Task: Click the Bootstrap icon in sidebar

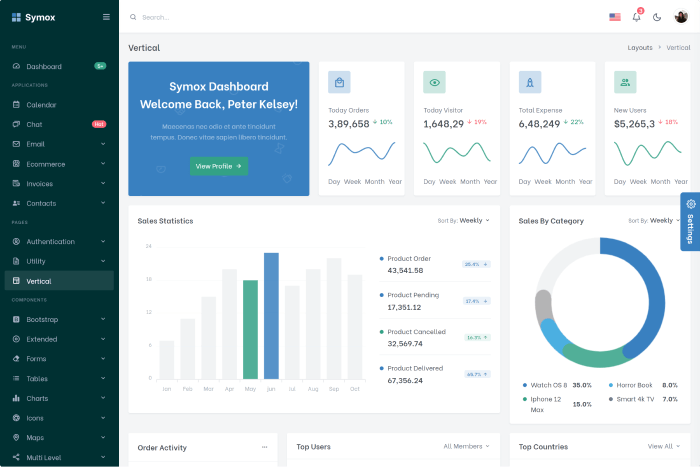Action: pyautogui.click(x=16, y=319)
